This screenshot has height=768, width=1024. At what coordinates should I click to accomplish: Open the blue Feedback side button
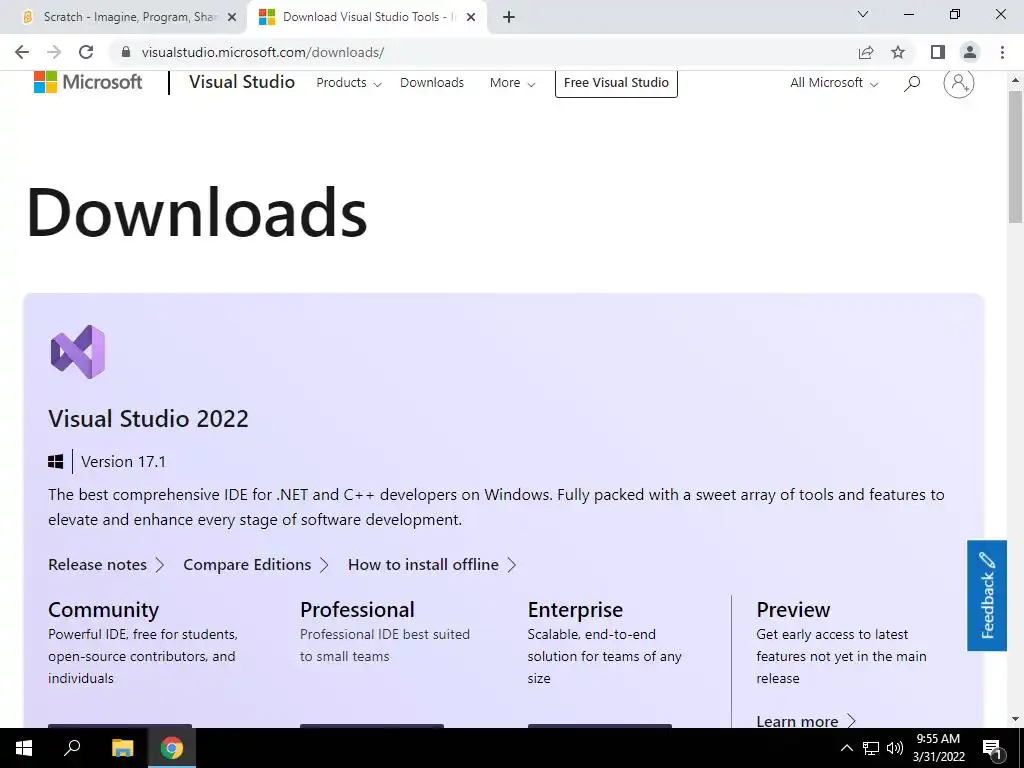987,596
